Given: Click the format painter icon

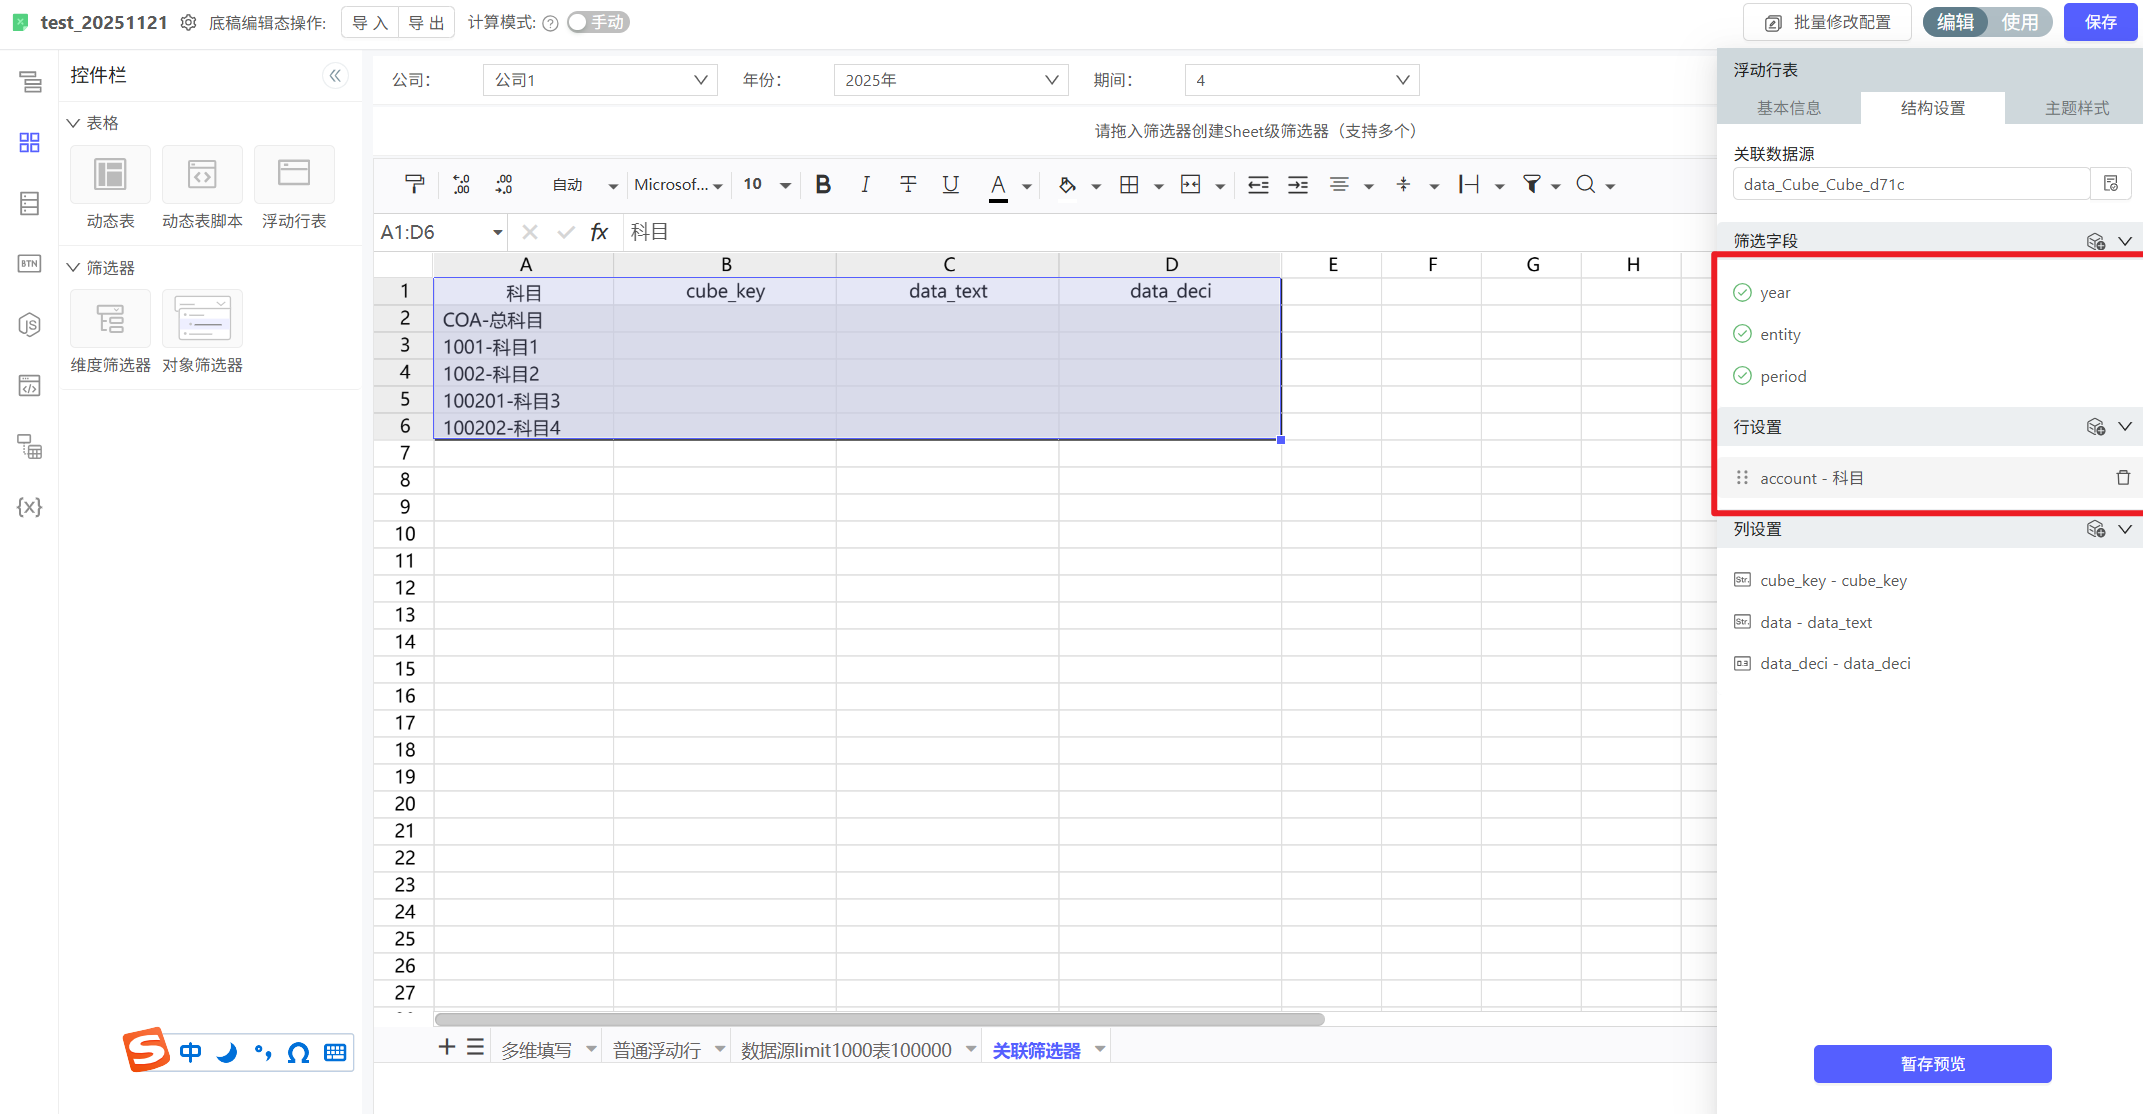Looking at the screenshot, I should (x=414, y=184).
